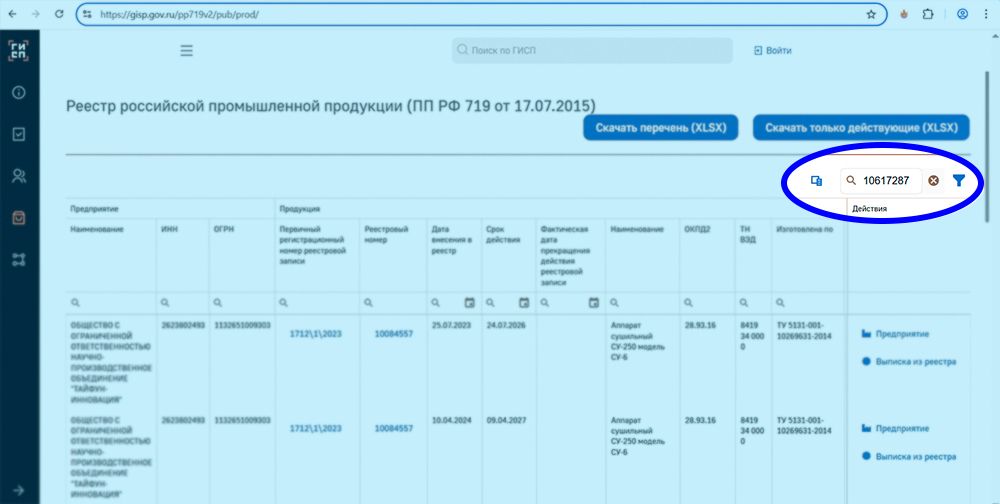Open calendar picker for Срок действия filter

click(x=523, y=302)
